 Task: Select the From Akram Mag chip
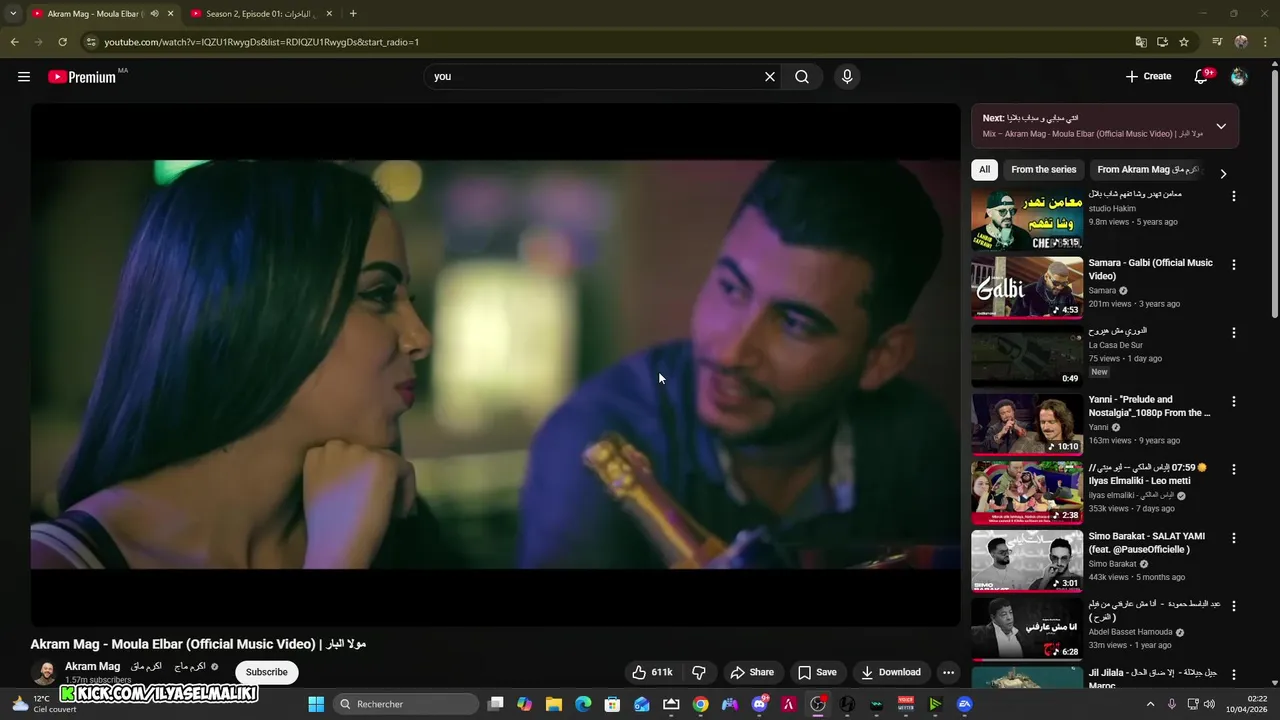click(x=1148, y=170)
